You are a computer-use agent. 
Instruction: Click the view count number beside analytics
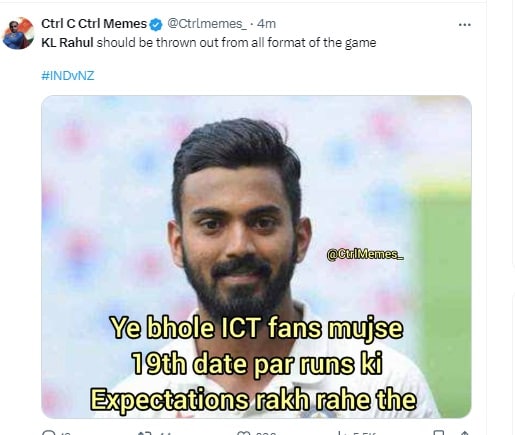[x=364, y=433]
